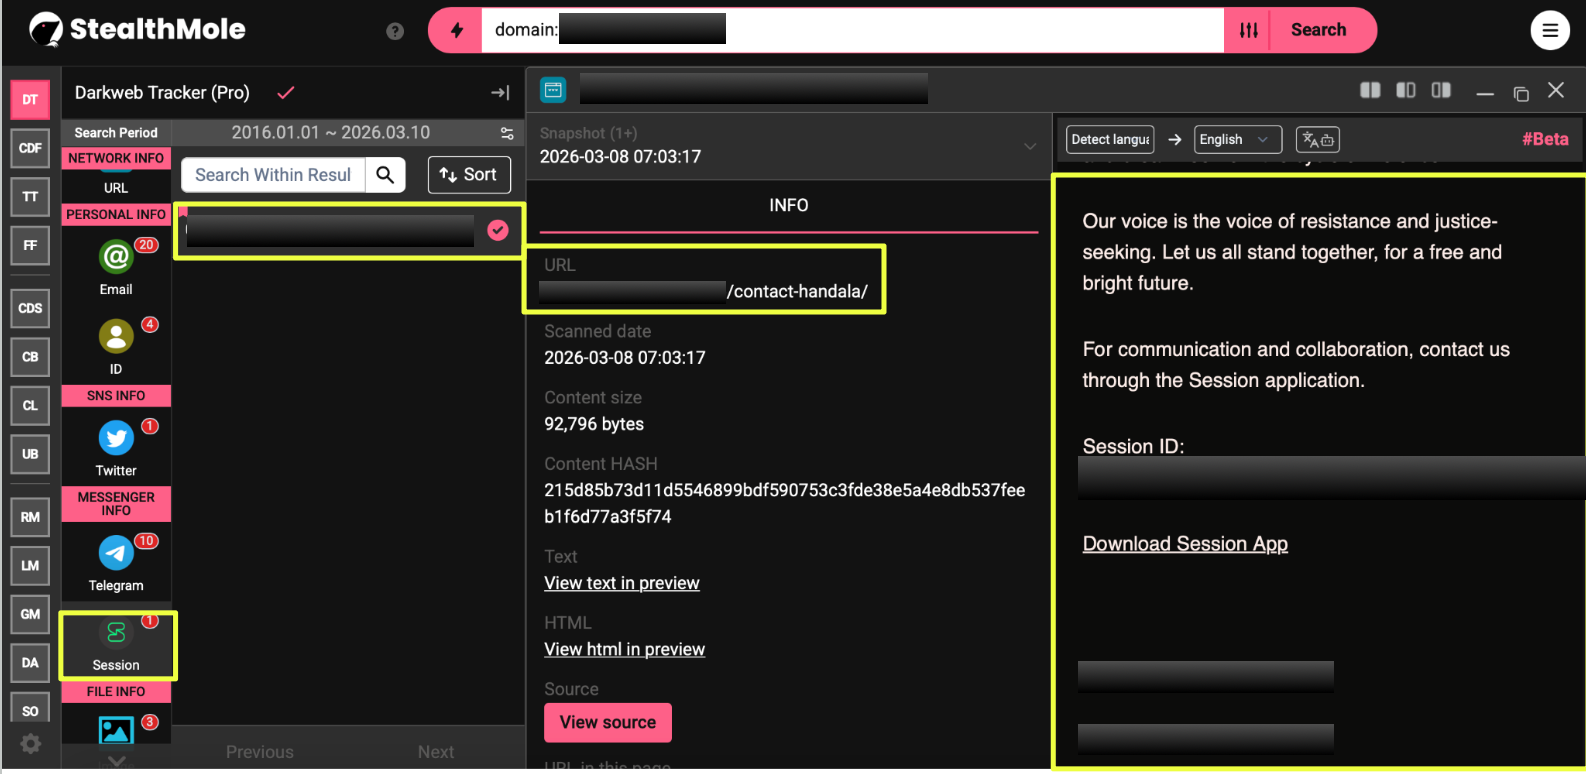
Task: Switch to the TT sidebar tab
Action: click(x=30, y=197)
